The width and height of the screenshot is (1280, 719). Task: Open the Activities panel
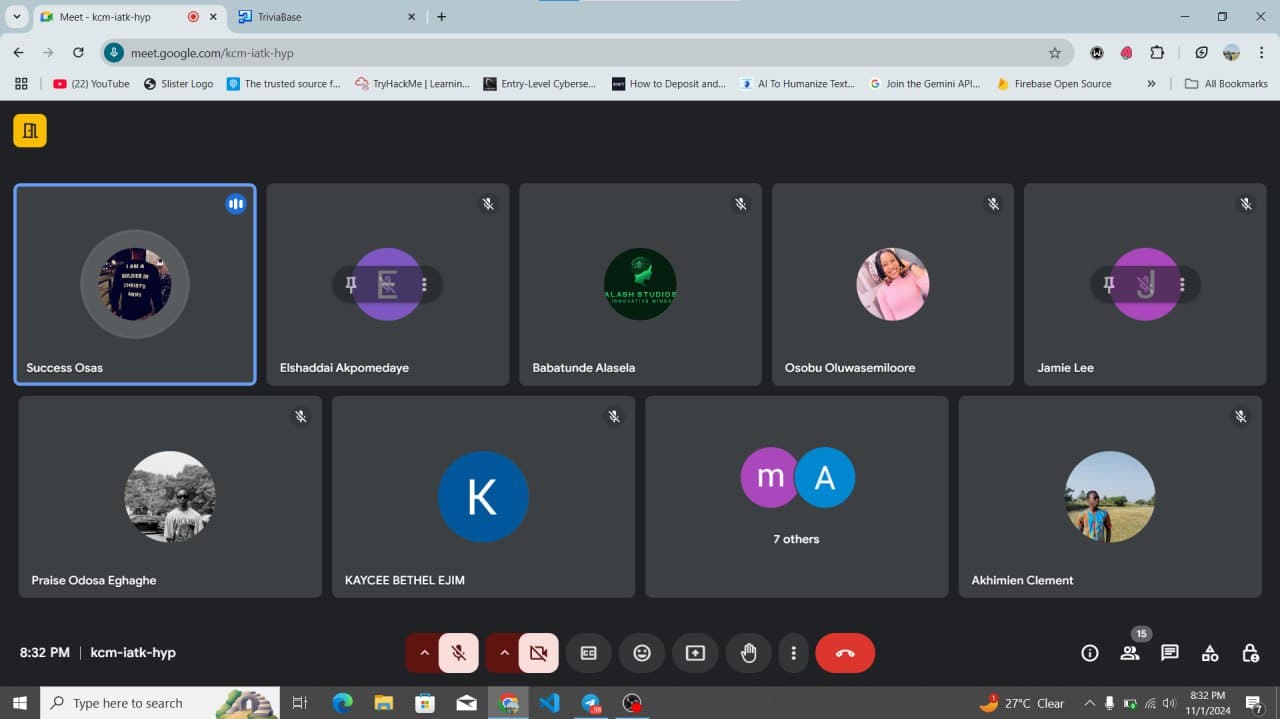pyautogui.click(x=1210, y=653)
